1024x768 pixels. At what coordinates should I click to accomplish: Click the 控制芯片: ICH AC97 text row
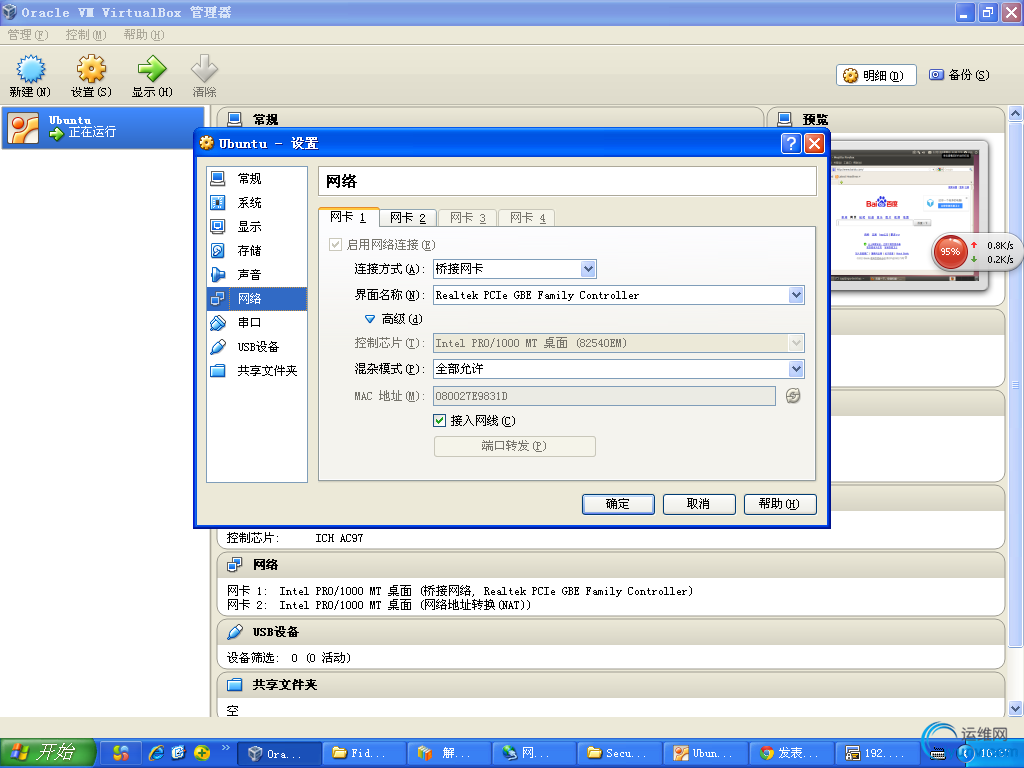pyautogui.click(x=295, y=538)
